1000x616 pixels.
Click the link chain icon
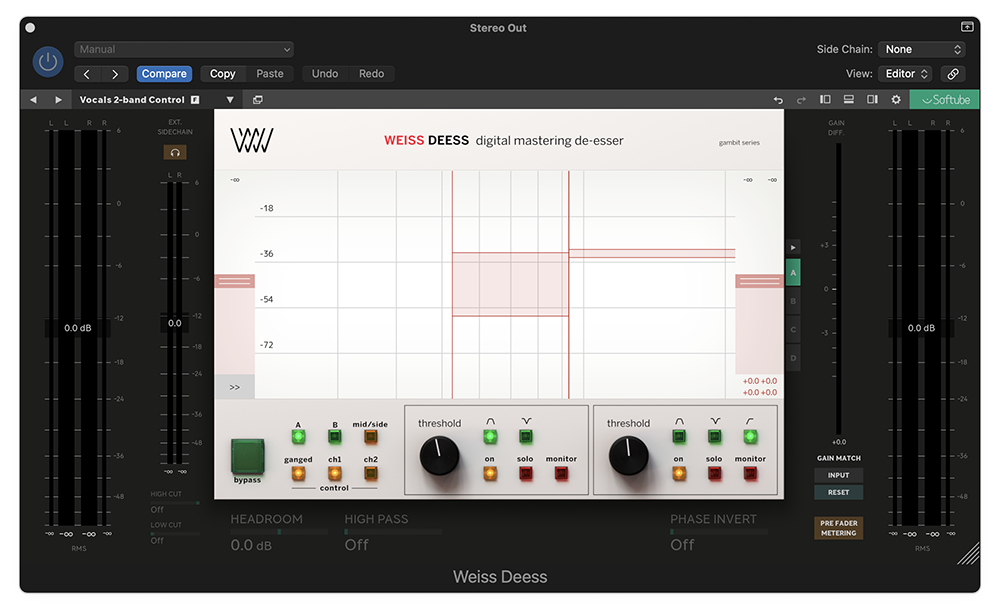pos(953,74)
